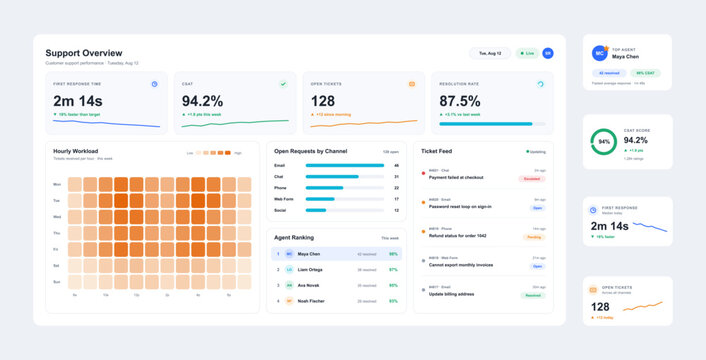The width and height of the screenshot is (706, 360).
Task: Click the CSAT green sparkline
Action: coord(235,123)
